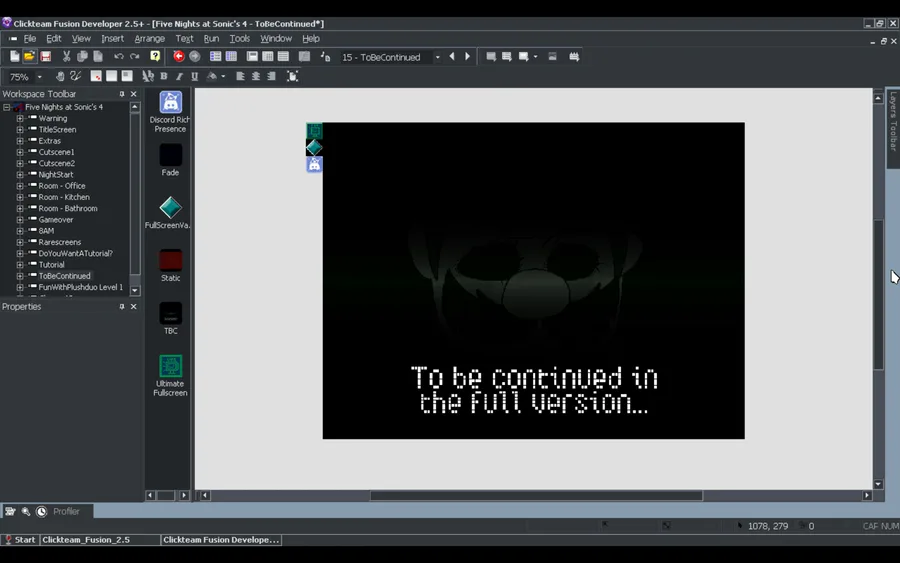The width and height of the screenshot is (900, 563).
Task: Open the Tools menu
Action: [239, 38]
